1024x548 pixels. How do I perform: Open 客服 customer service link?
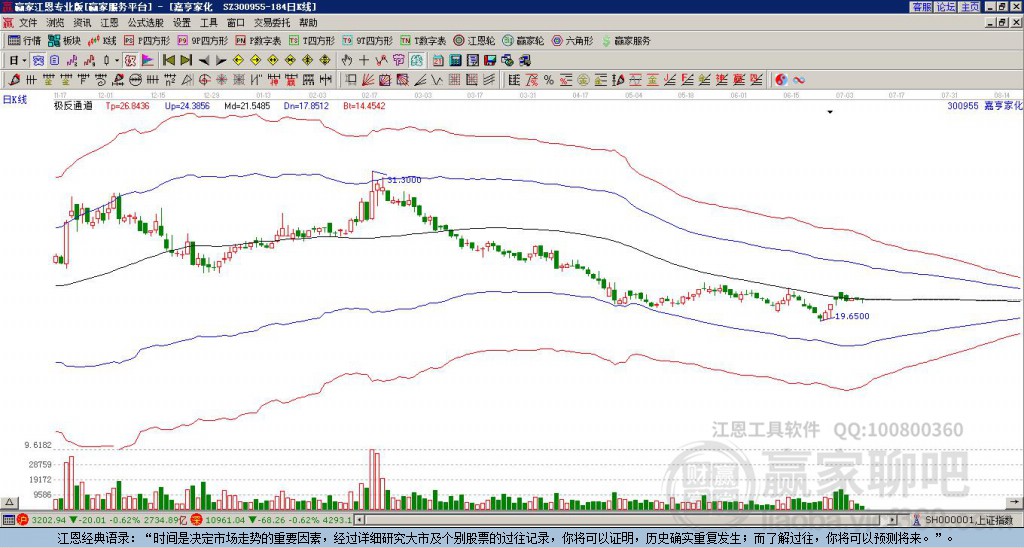[x=921, y=7]
